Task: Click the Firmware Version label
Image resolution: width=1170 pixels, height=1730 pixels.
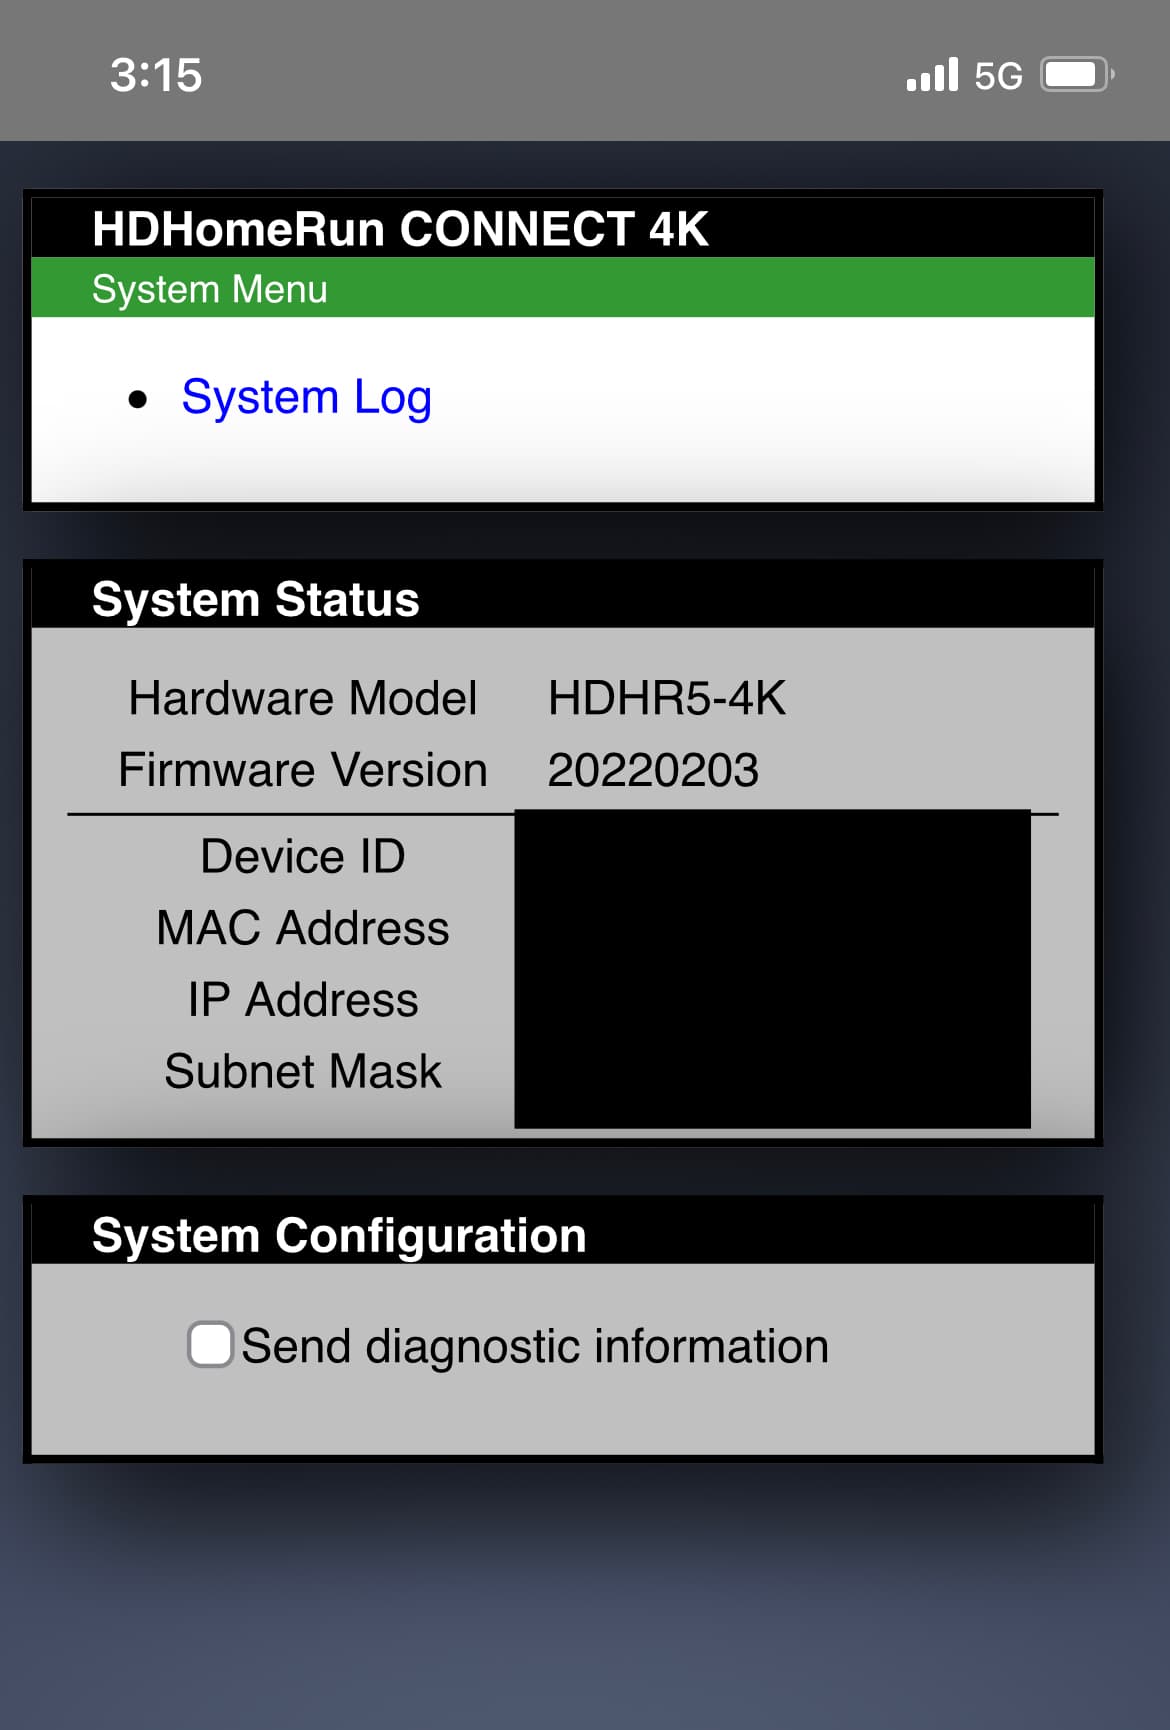Action: [x=303, y=770]
